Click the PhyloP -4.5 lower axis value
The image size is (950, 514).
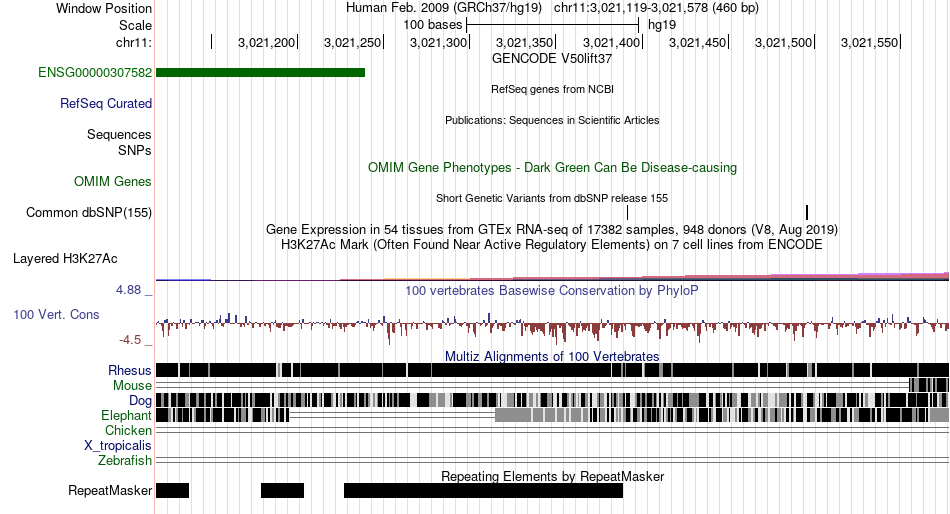[x=130, y=340]
